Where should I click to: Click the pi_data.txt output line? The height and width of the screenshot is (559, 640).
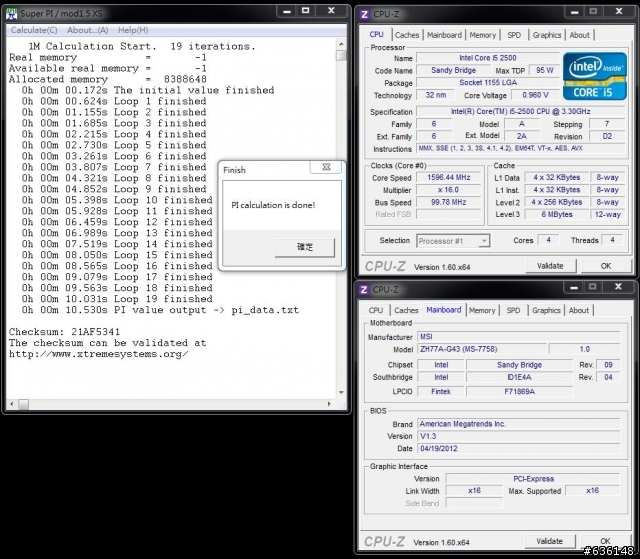click(160, 310)
